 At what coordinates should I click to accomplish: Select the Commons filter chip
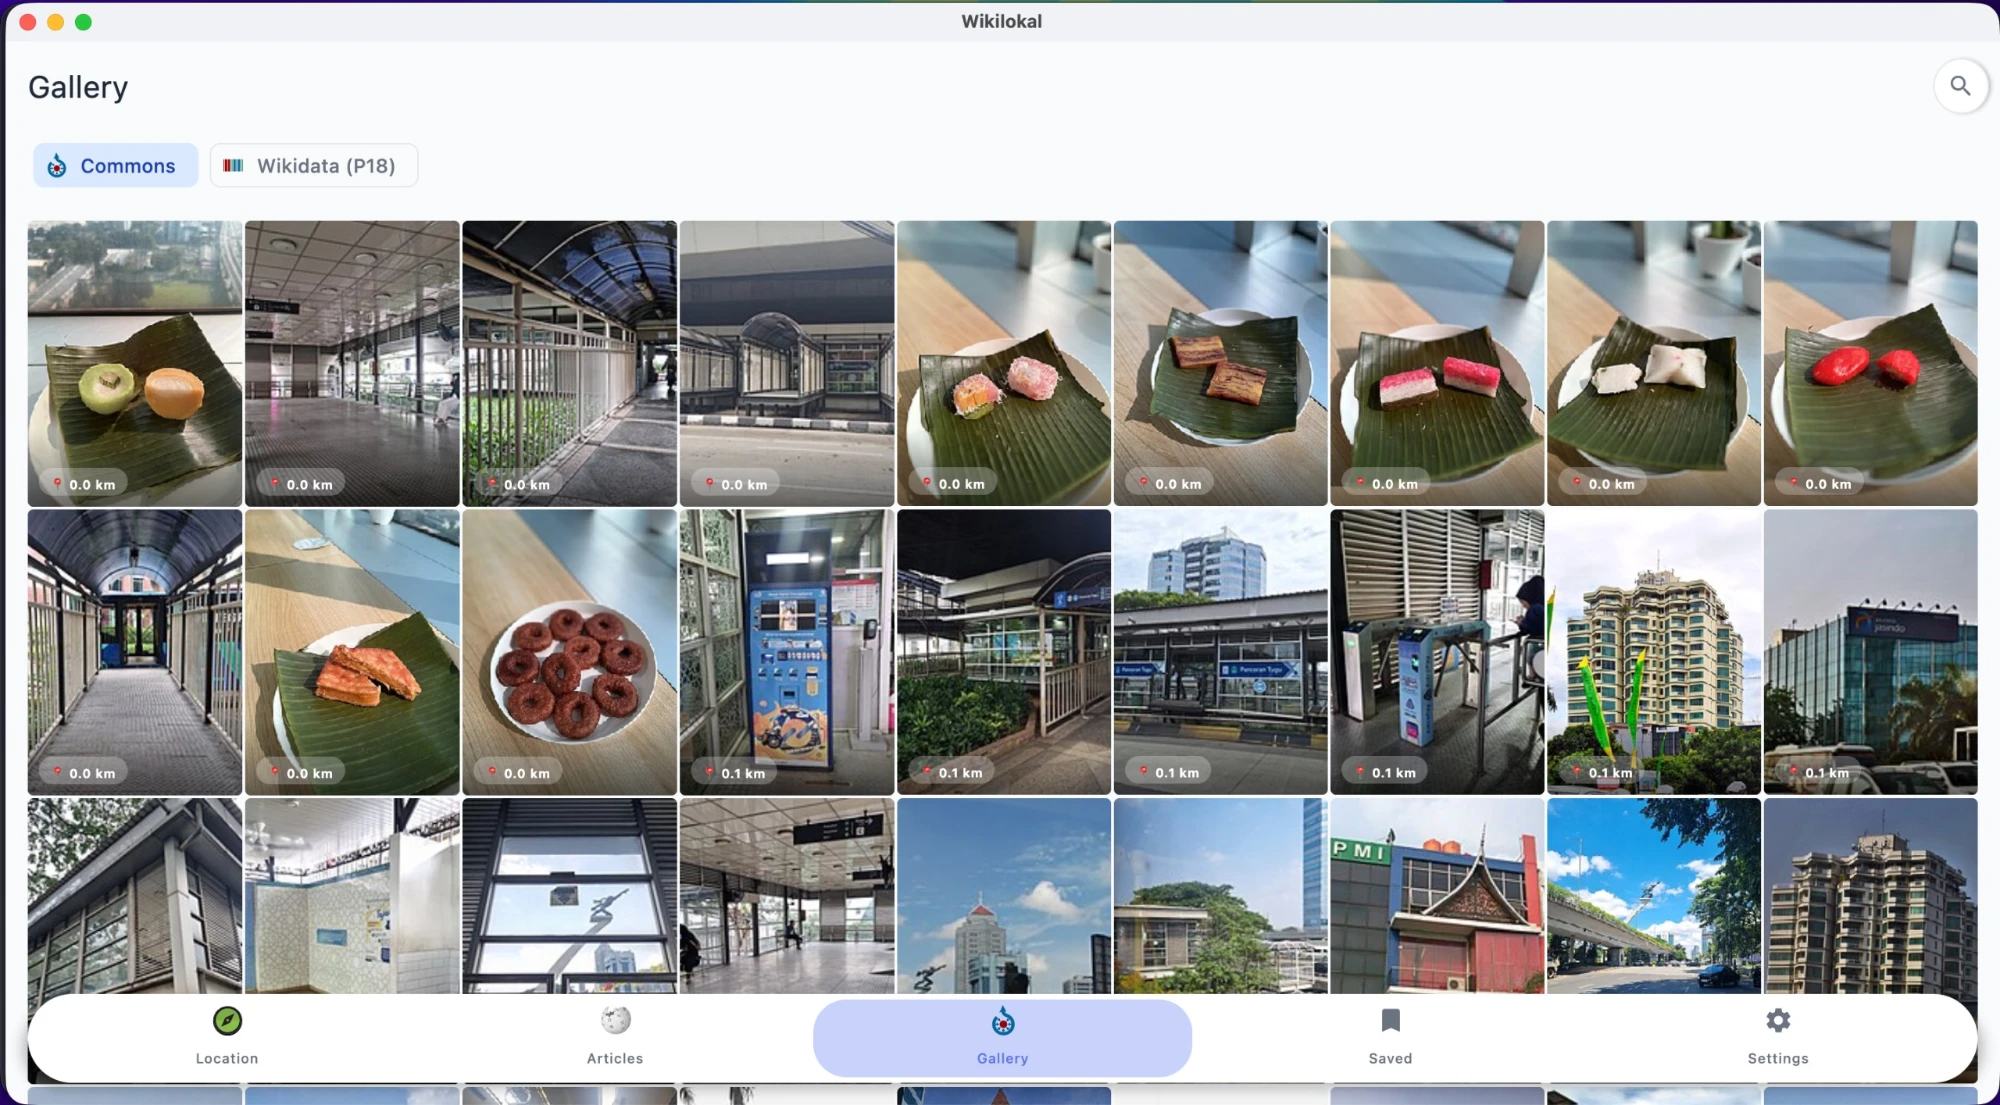[x=115, y=166]
